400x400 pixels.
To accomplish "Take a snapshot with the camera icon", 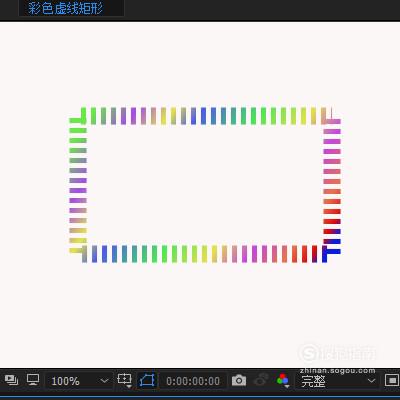I will coord(239,380).
